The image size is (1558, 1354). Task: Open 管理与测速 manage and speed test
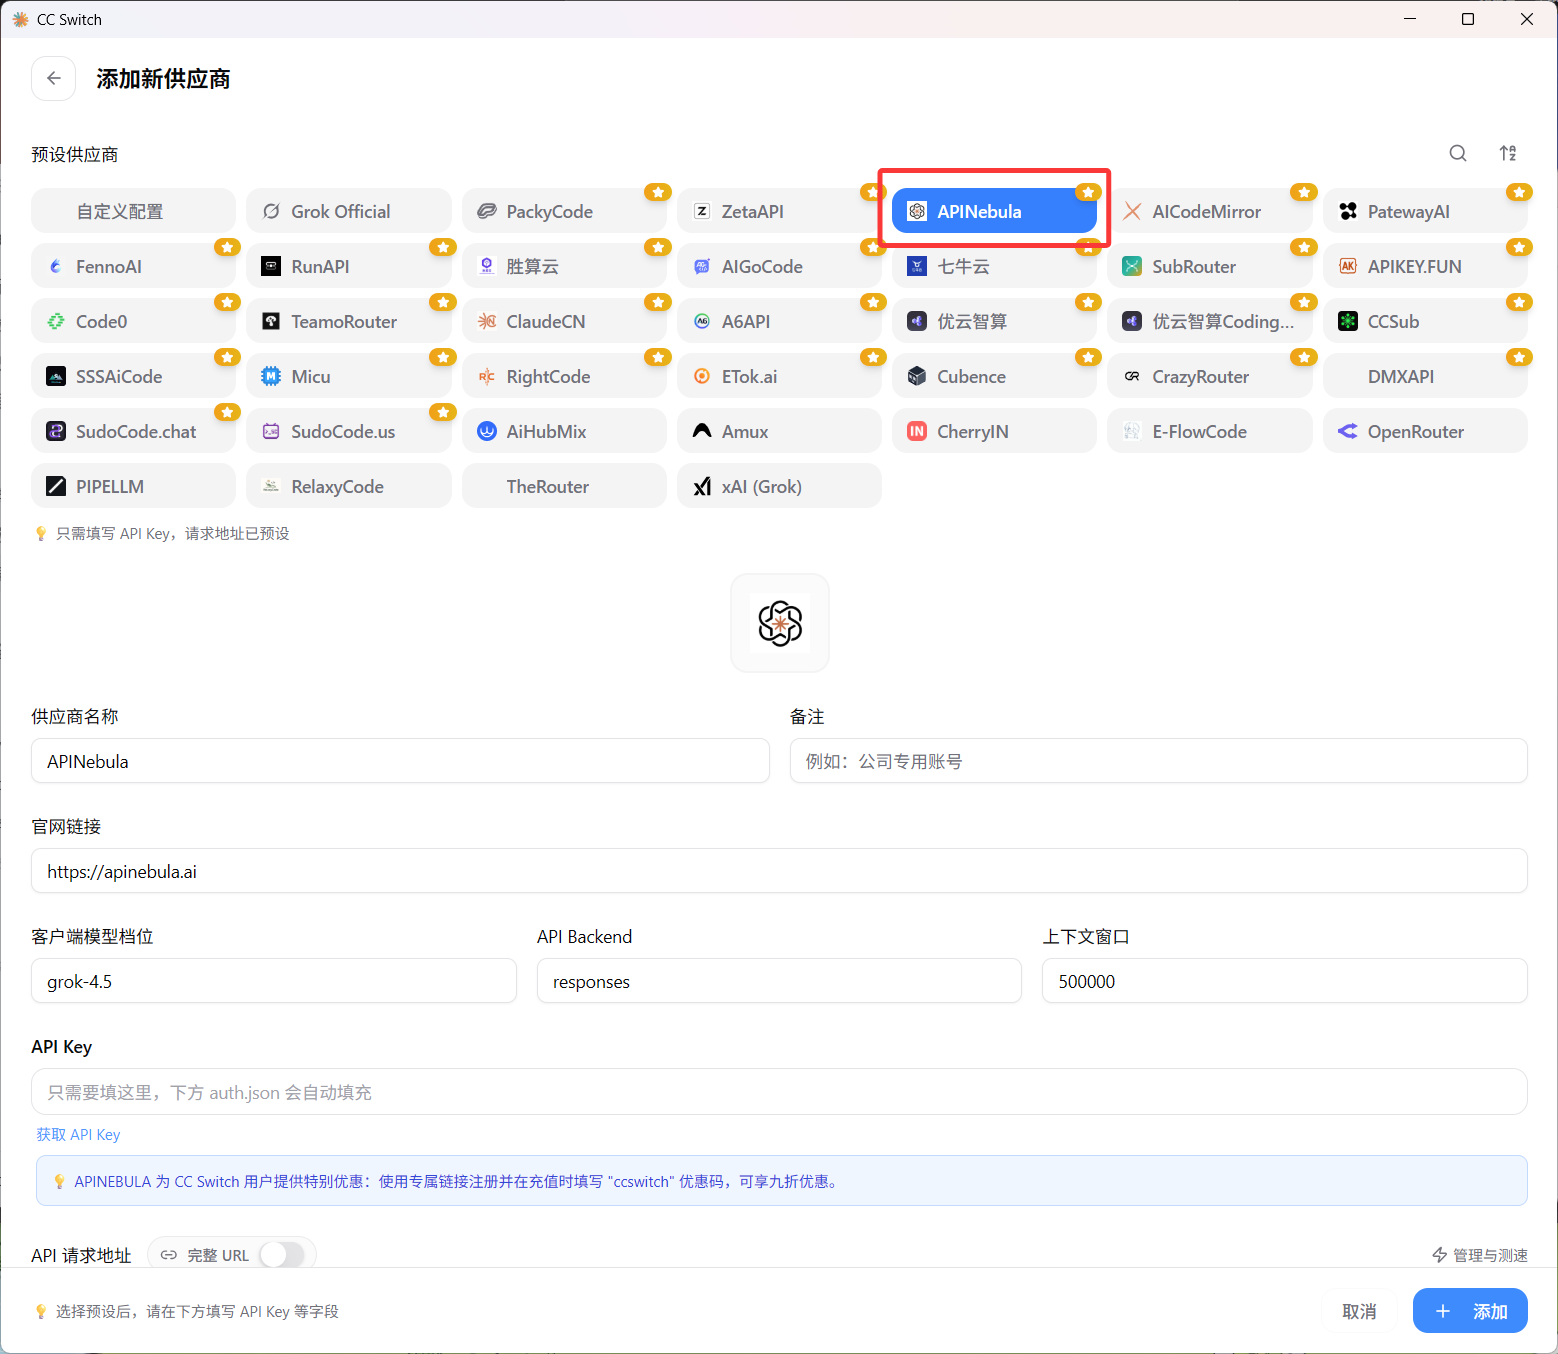[1480, 1255]
